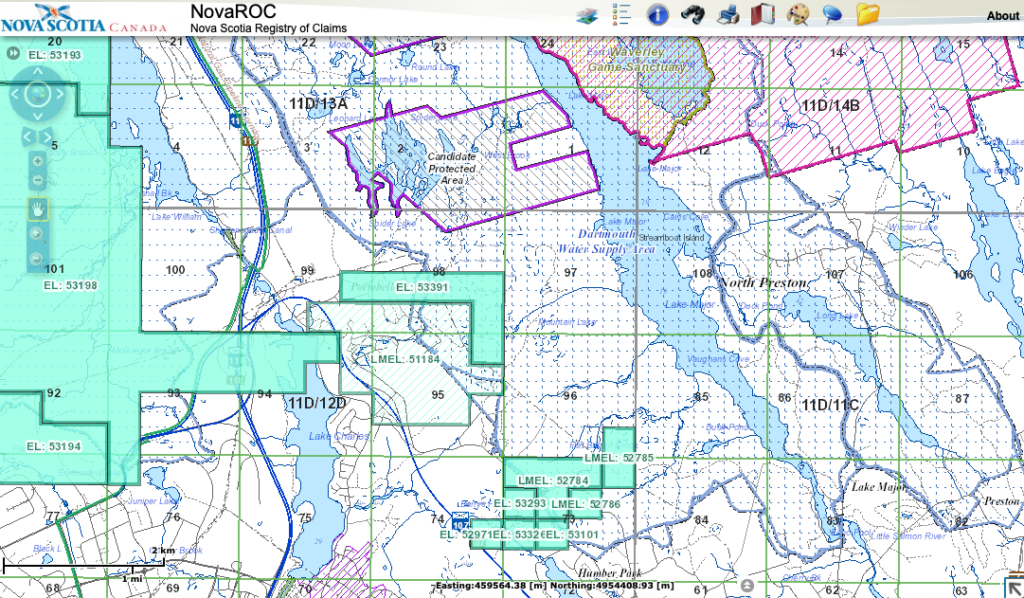Open the paint palette drawing tool

798,14
